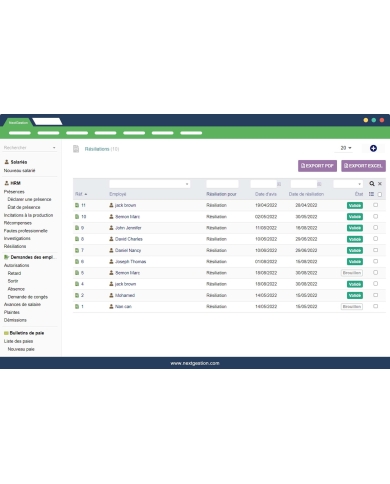Open calendar picker in Date d'avis filter
The height and width of the screenshot is (484, 390).
tap(279, 184)
